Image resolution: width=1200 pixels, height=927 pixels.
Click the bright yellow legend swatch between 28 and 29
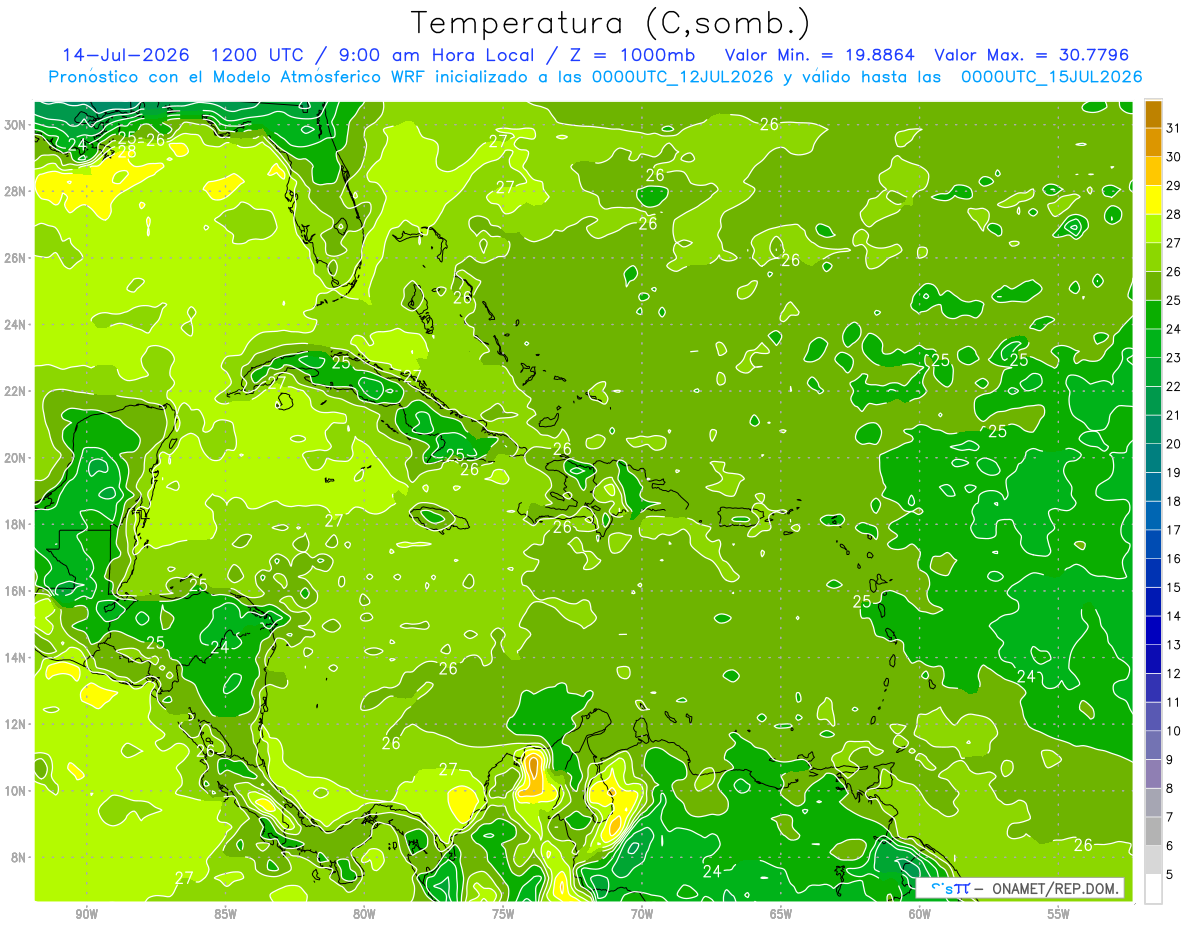tap(1153, 200)
